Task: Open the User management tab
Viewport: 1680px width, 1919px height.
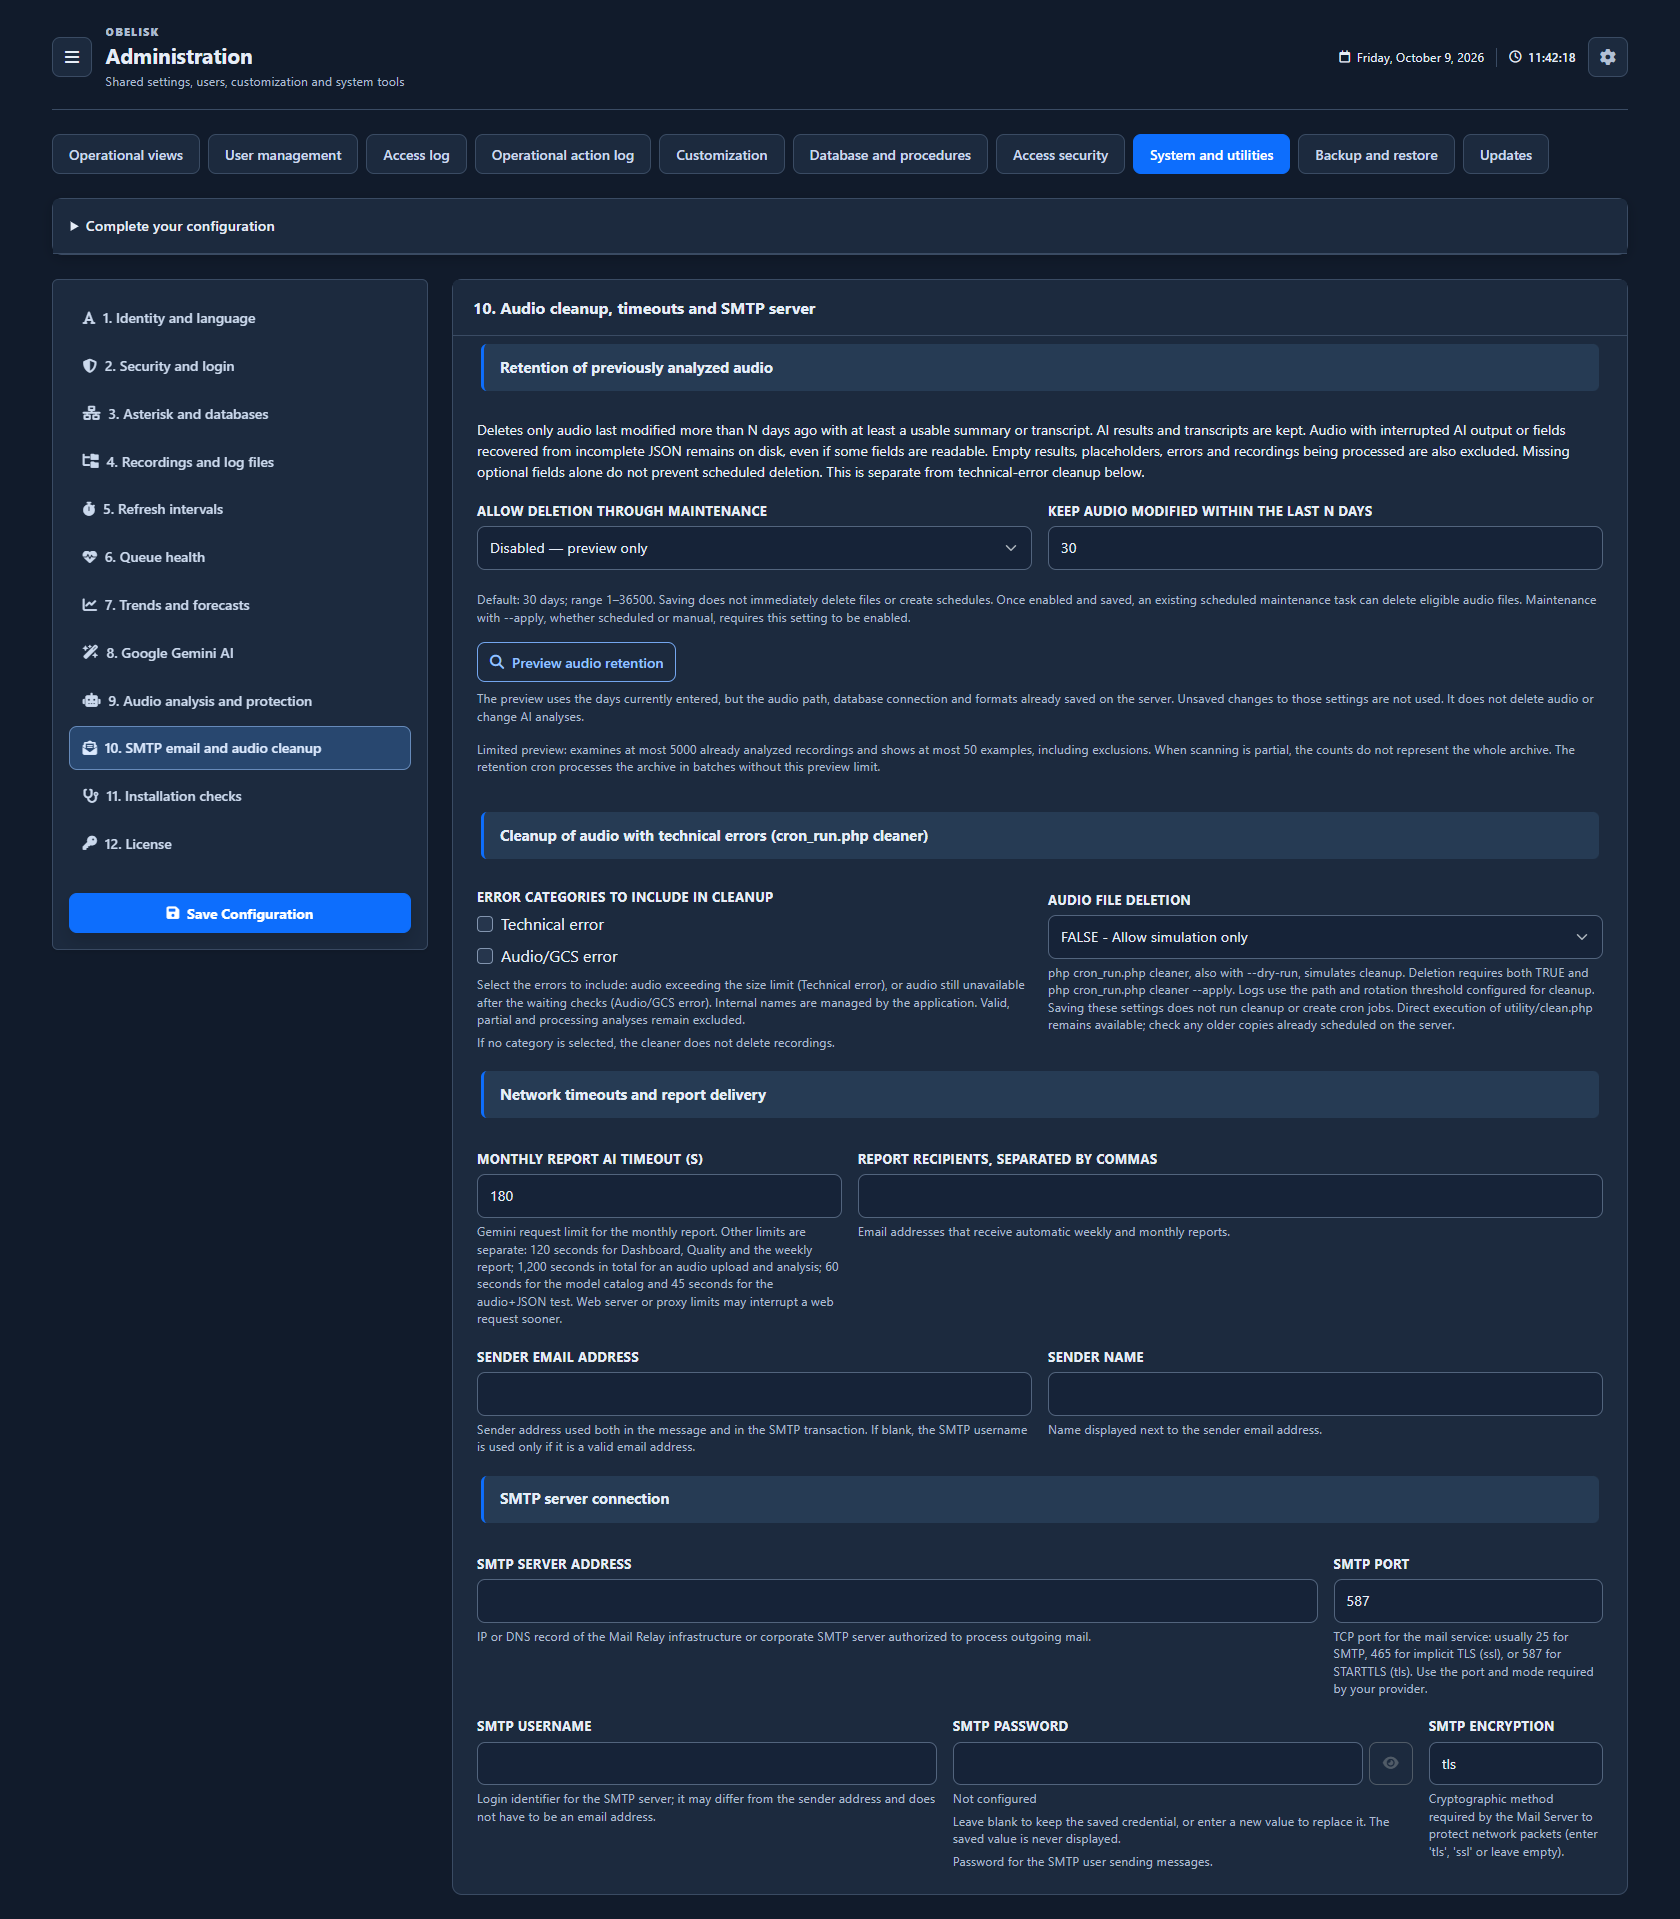Action: pyautogui.click(x=283, y=155)
